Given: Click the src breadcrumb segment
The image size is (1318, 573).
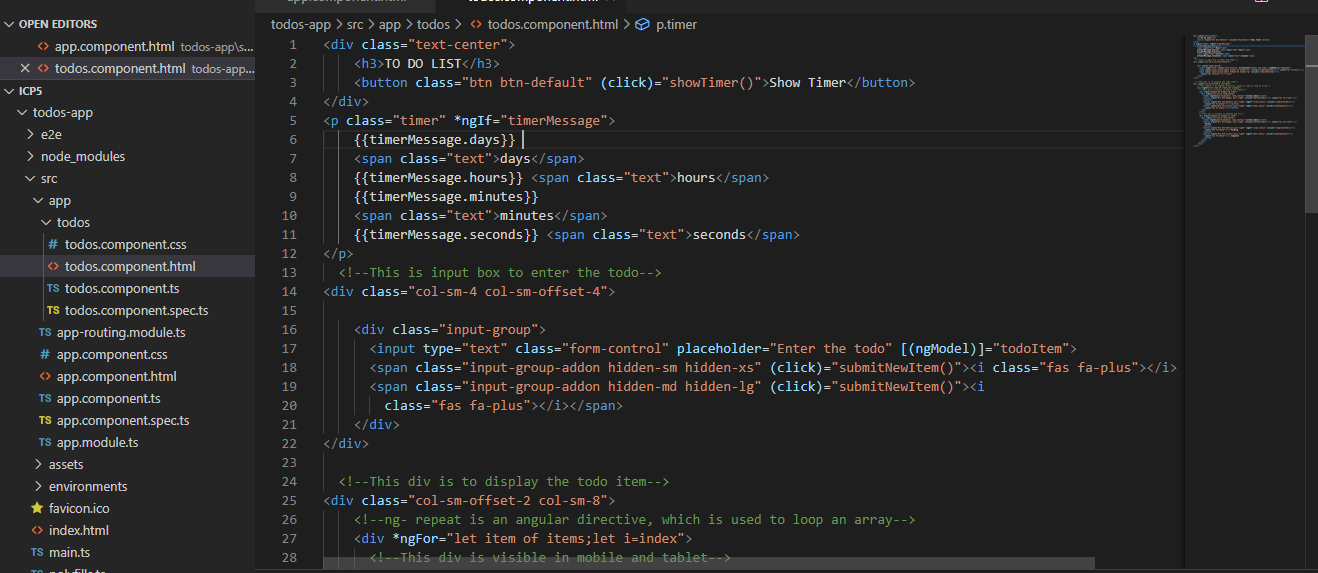Looking at the screenshot, I should [x=356, y=24].
